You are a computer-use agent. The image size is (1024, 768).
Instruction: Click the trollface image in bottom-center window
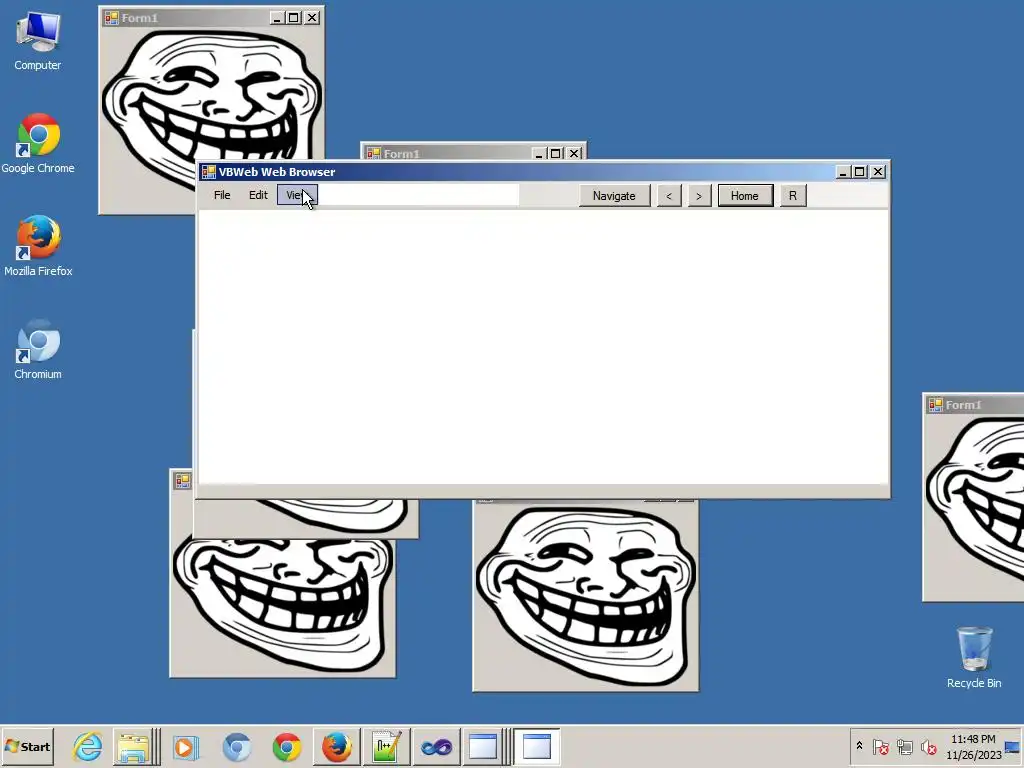(585, 598)
